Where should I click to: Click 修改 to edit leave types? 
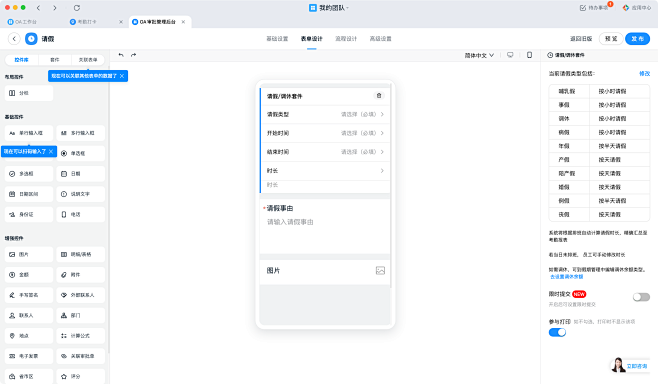645,73
